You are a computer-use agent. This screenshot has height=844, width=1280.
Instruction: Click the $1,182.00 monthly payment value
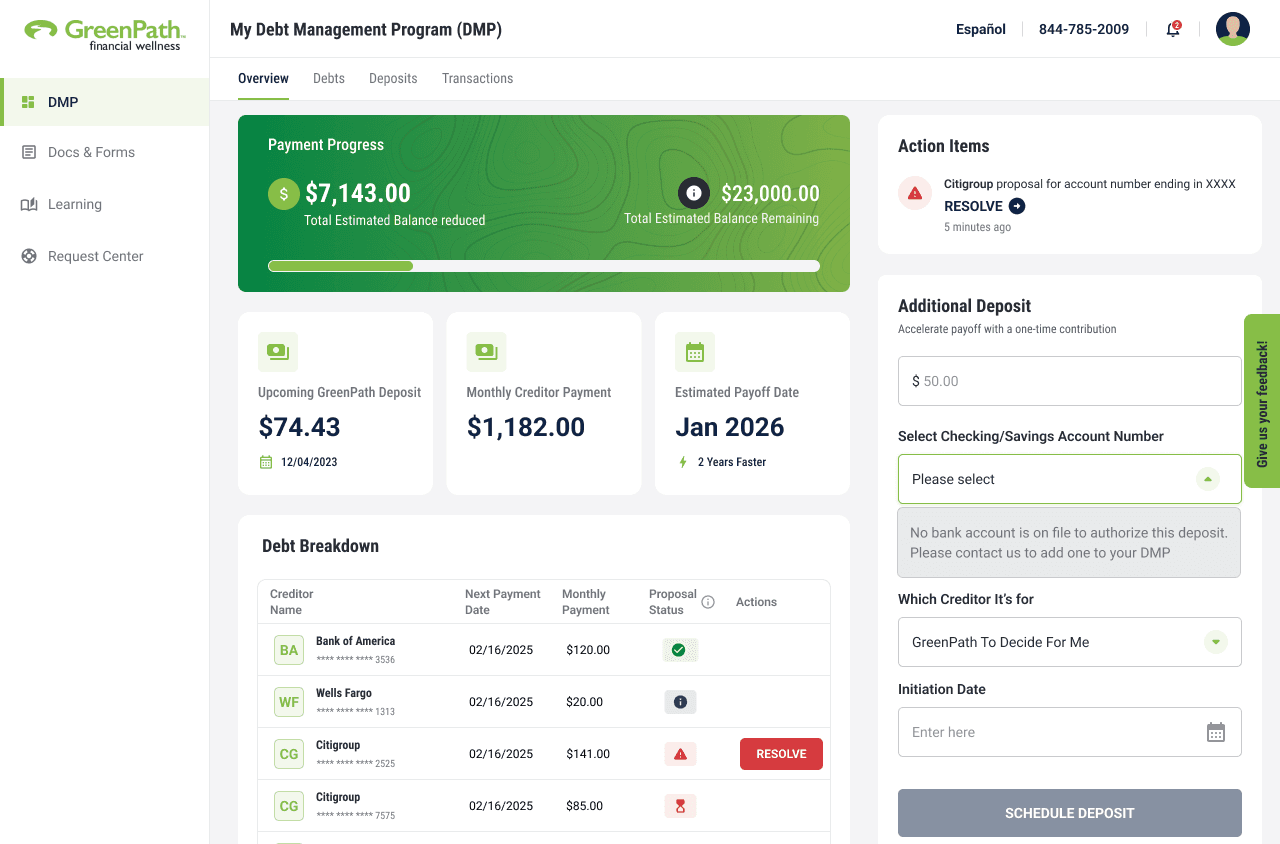(526, 427)
